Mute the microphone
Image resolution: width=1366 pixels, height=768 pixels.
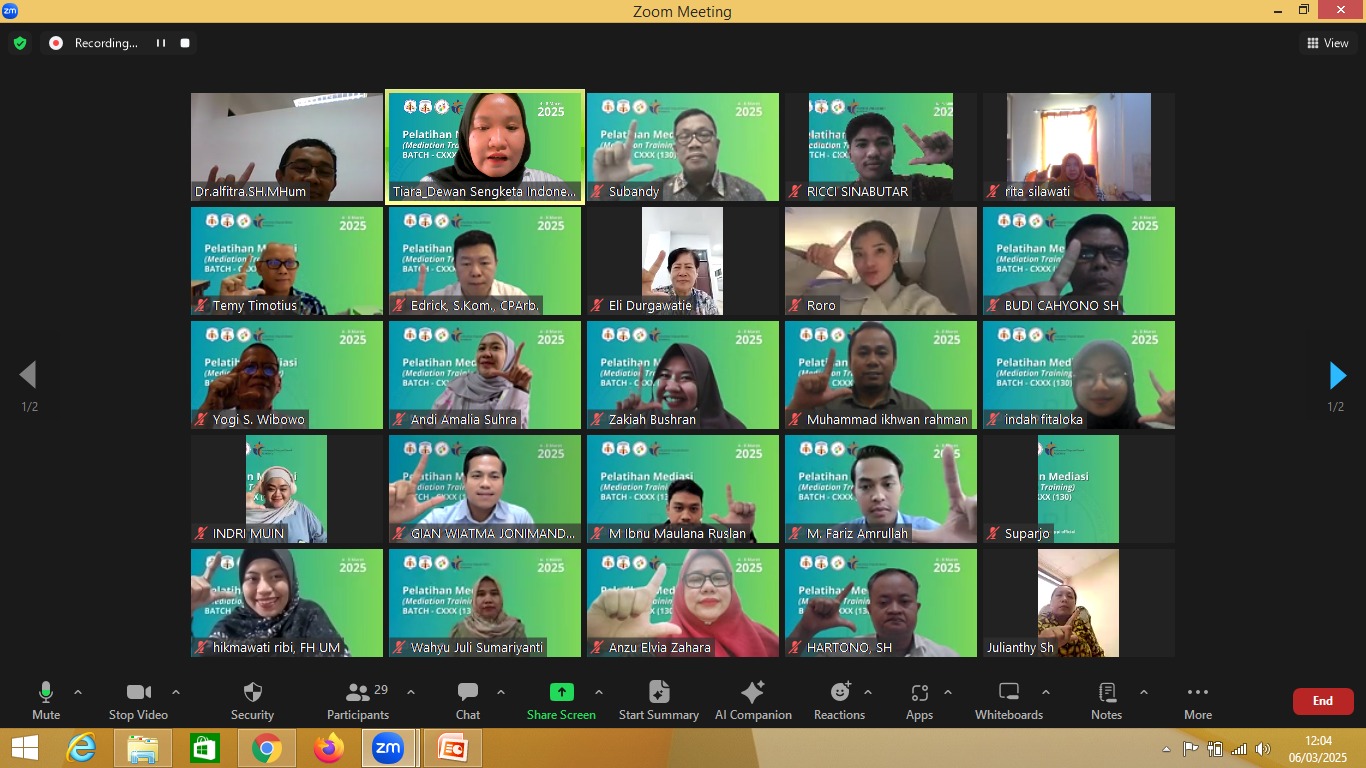tap(46, 700)
